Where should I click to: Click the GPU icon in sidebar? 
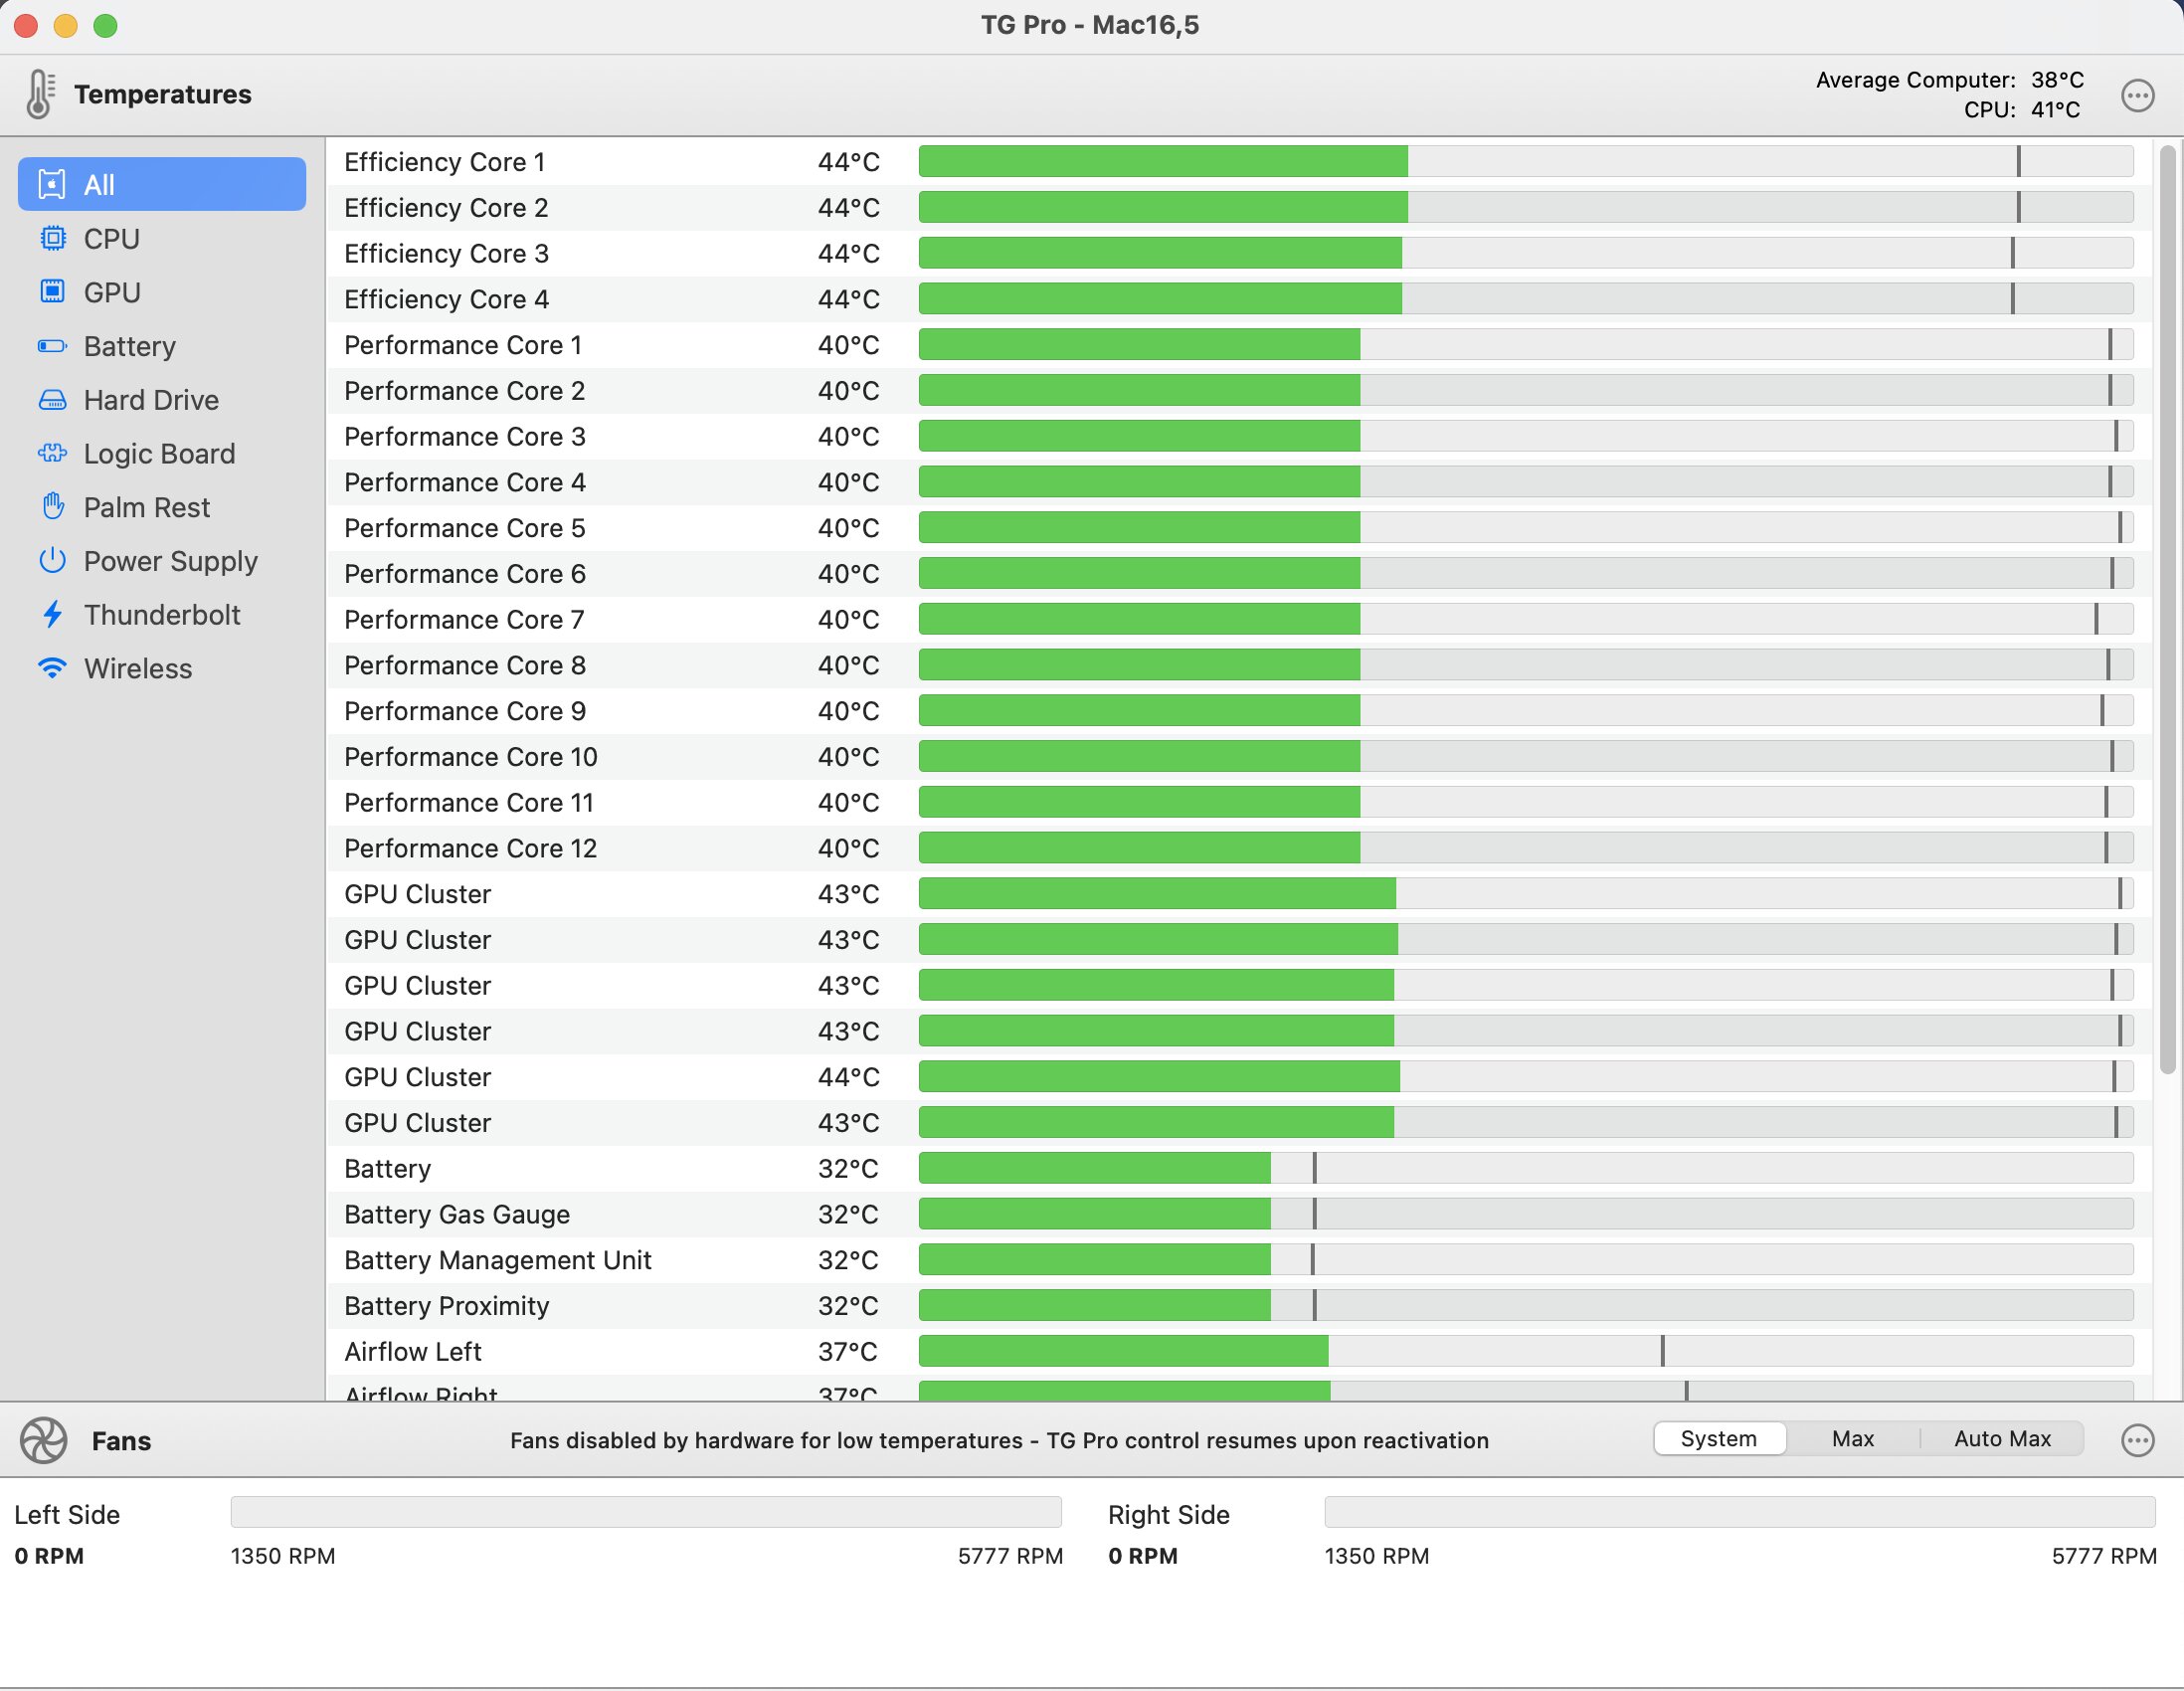point(52,292)
